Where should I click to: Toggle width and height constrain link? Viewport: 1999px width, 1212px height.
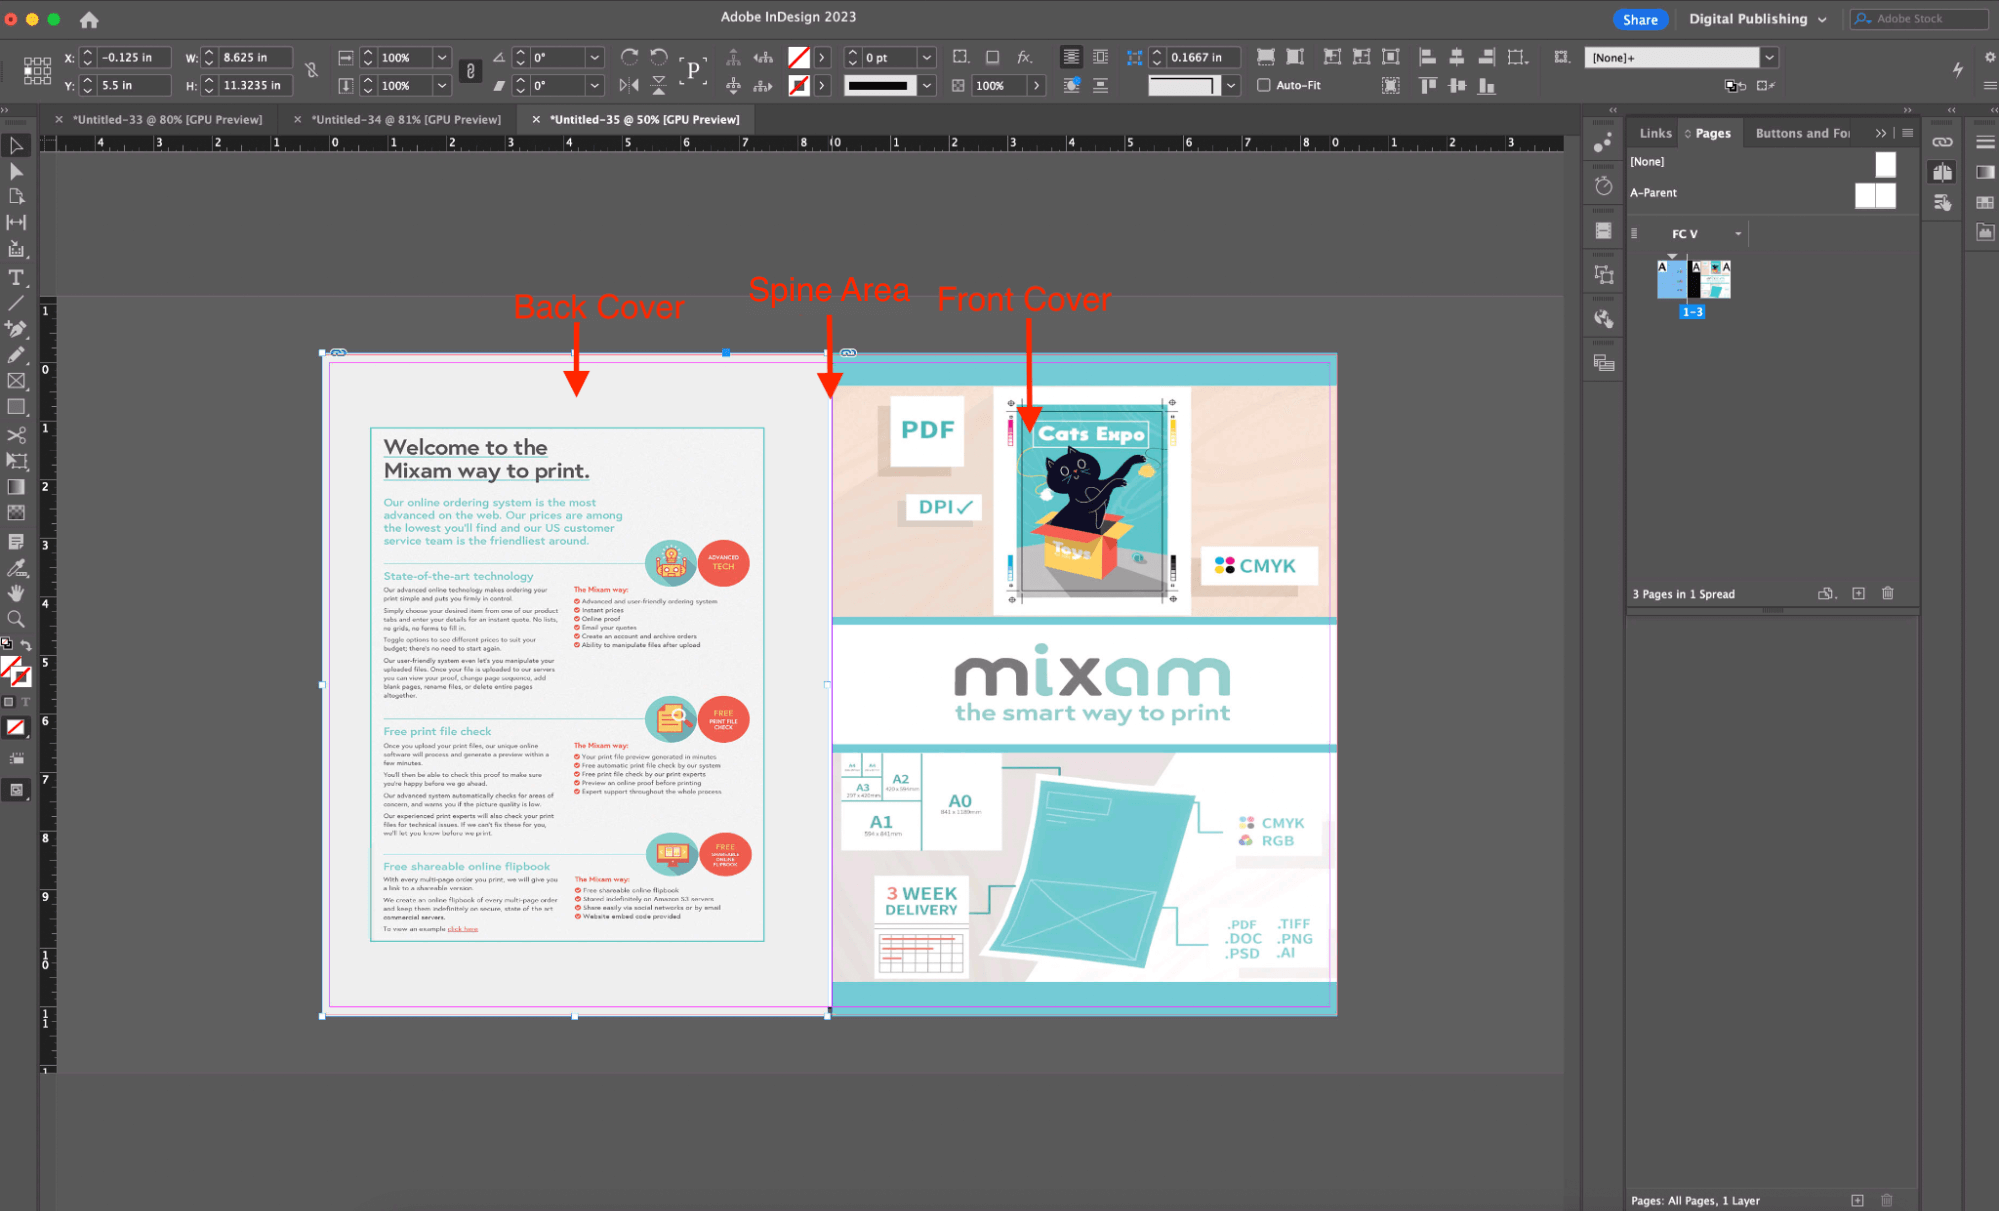coord(312,71)
